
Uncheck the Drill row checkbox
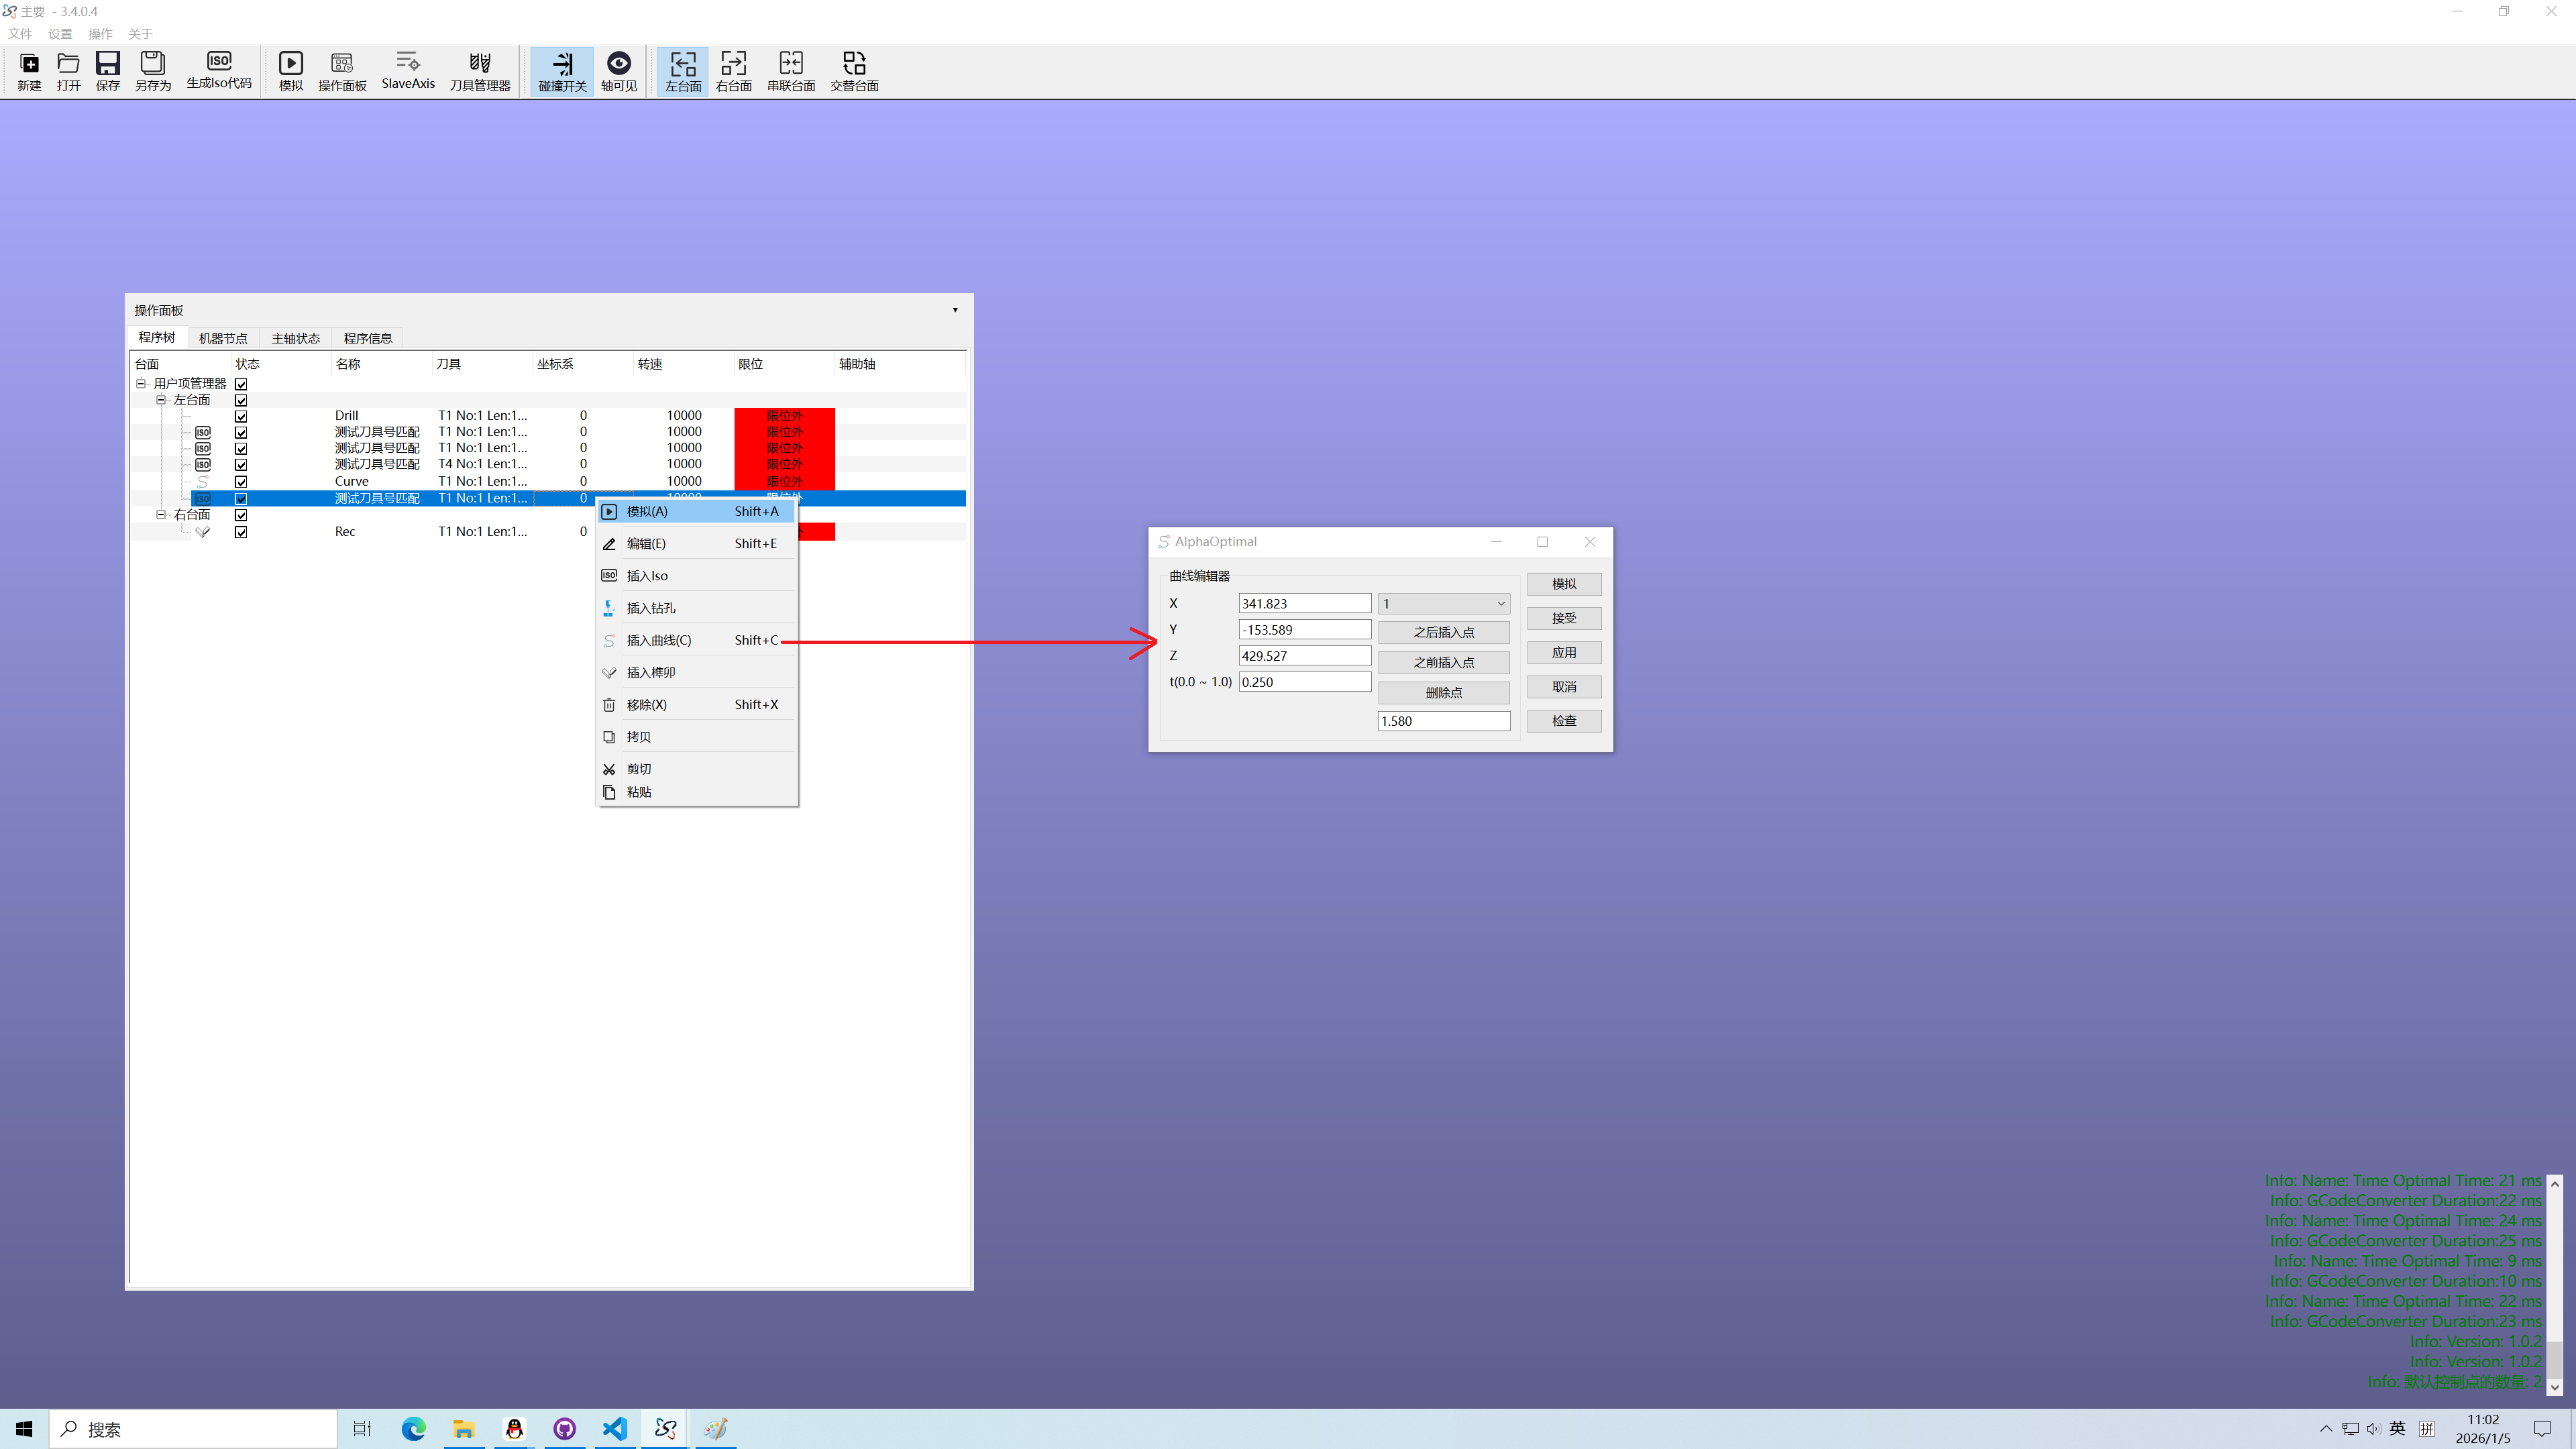[x=241, y=416]
